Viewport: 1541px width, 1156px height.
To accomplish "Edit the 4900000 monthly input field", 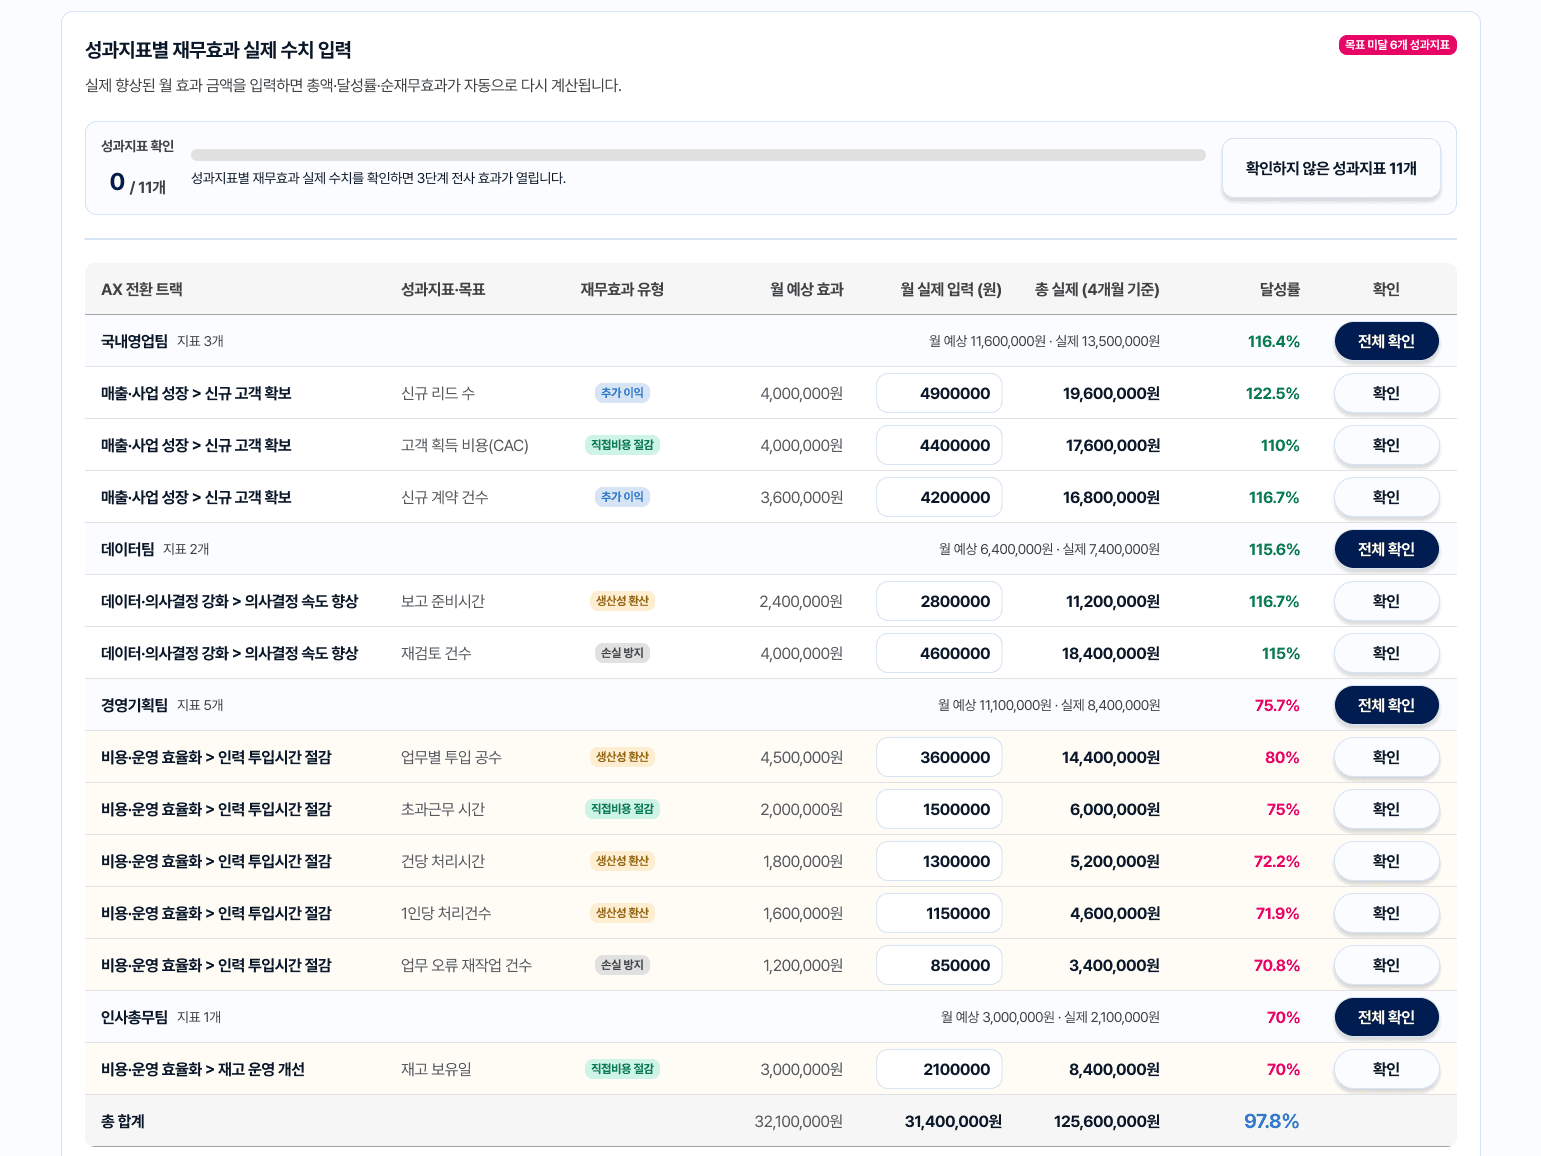I will (939, 393).
